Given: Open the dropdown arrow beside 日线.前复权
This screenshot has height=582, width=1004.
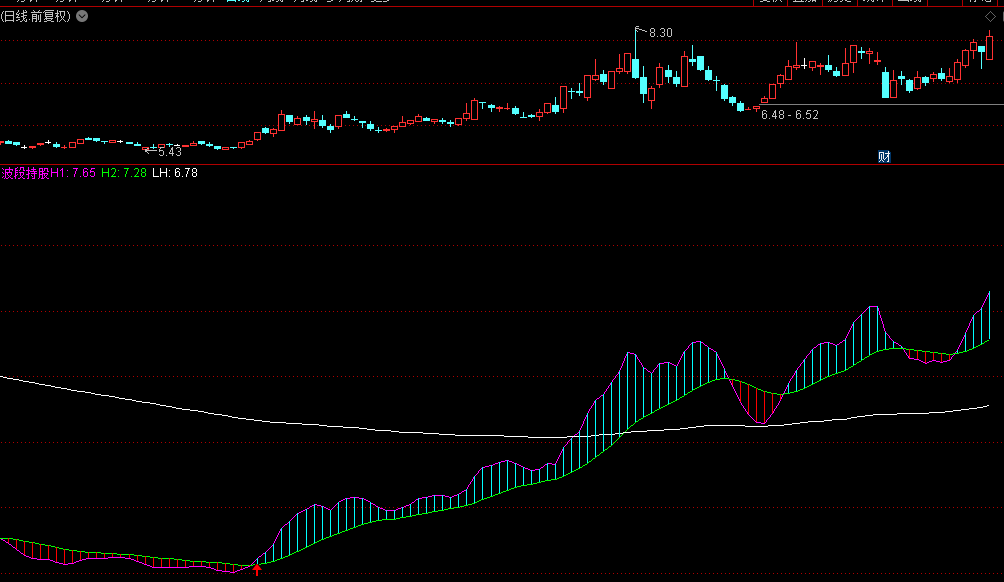Looking at the screenshot, I should point(81,16).
